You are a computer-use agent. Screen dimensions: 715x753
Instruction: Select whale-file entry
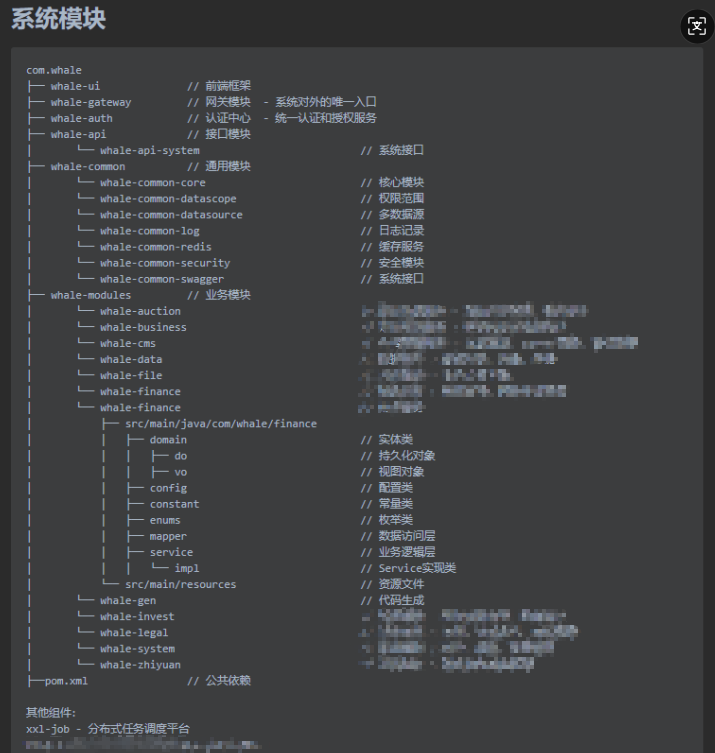coord(131,376)
